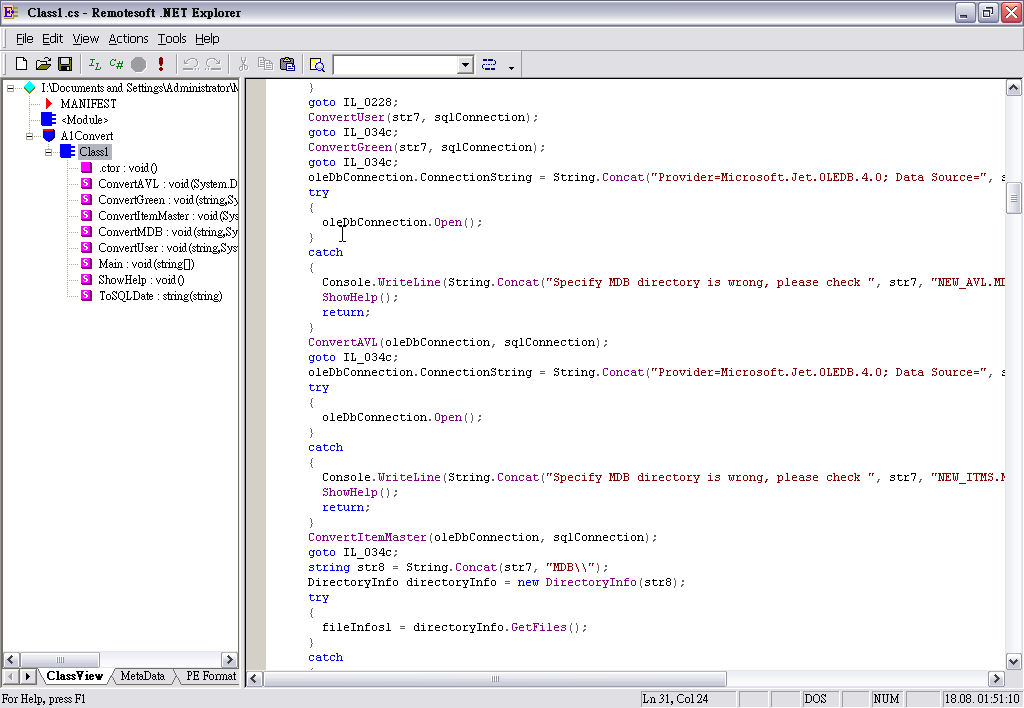Click the Redo toolbar icon
Screen dimensions: 1024x708
213,64
